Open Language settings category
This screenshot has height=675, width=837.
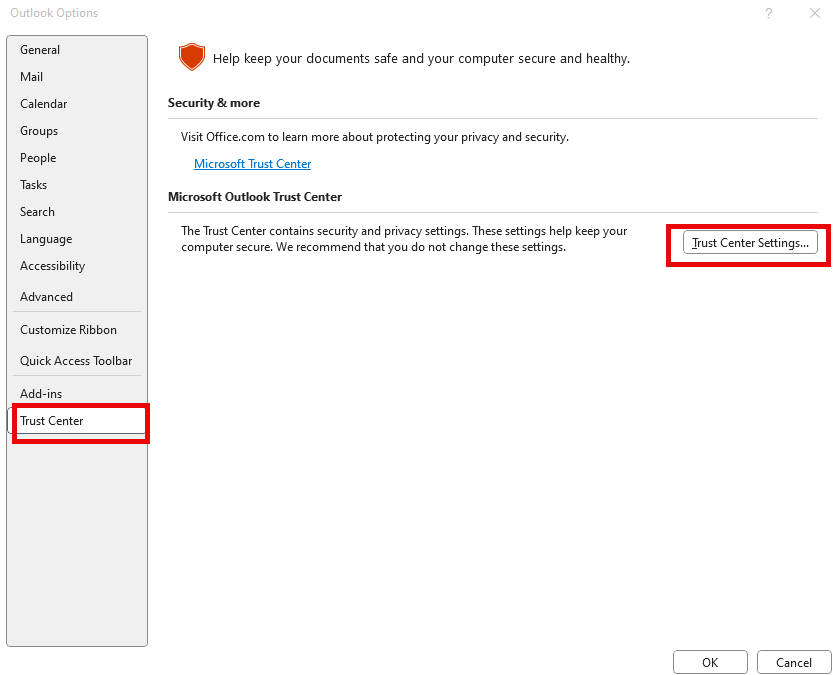(77, 239)
